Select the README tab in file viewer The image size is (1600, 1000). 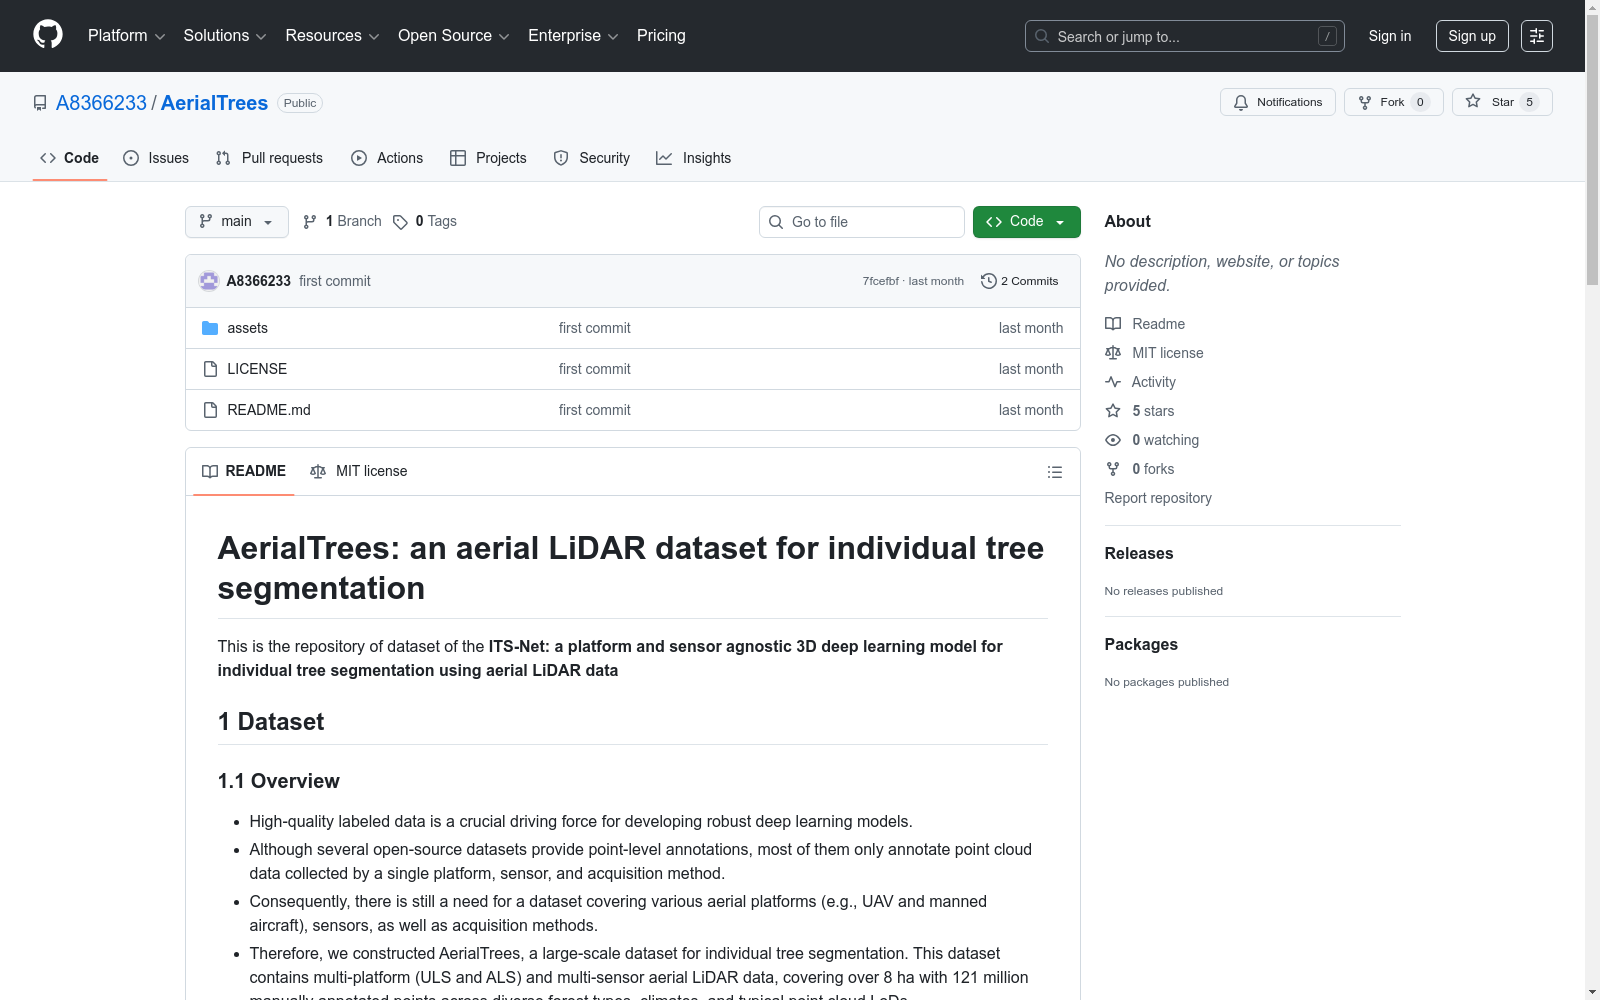pos(244,471)
